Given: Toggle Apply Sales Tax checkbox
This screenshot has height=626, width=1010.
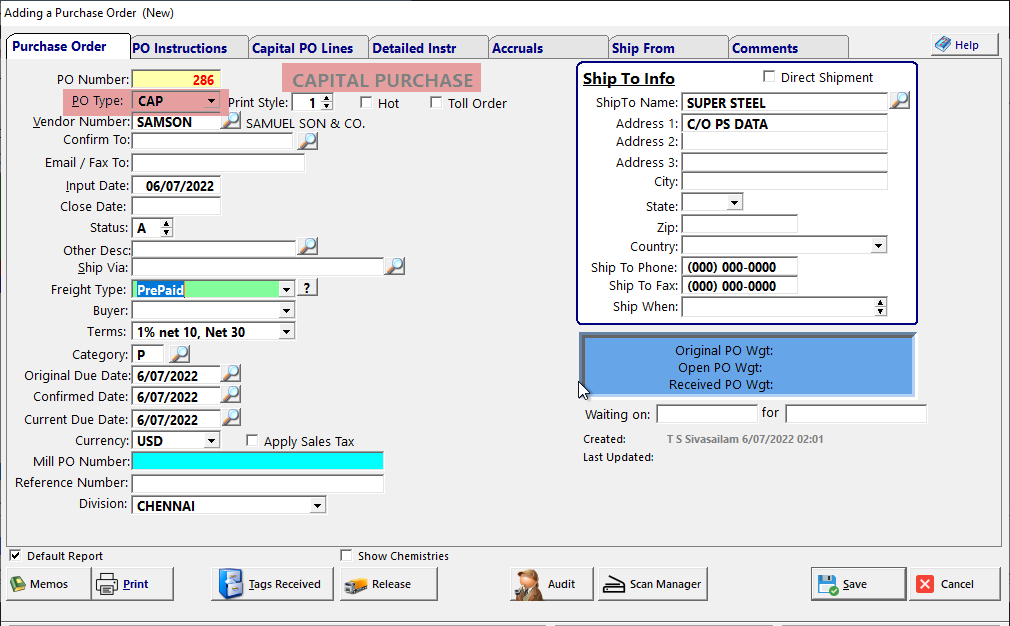Looking at the screenshot, I should 252,441.
